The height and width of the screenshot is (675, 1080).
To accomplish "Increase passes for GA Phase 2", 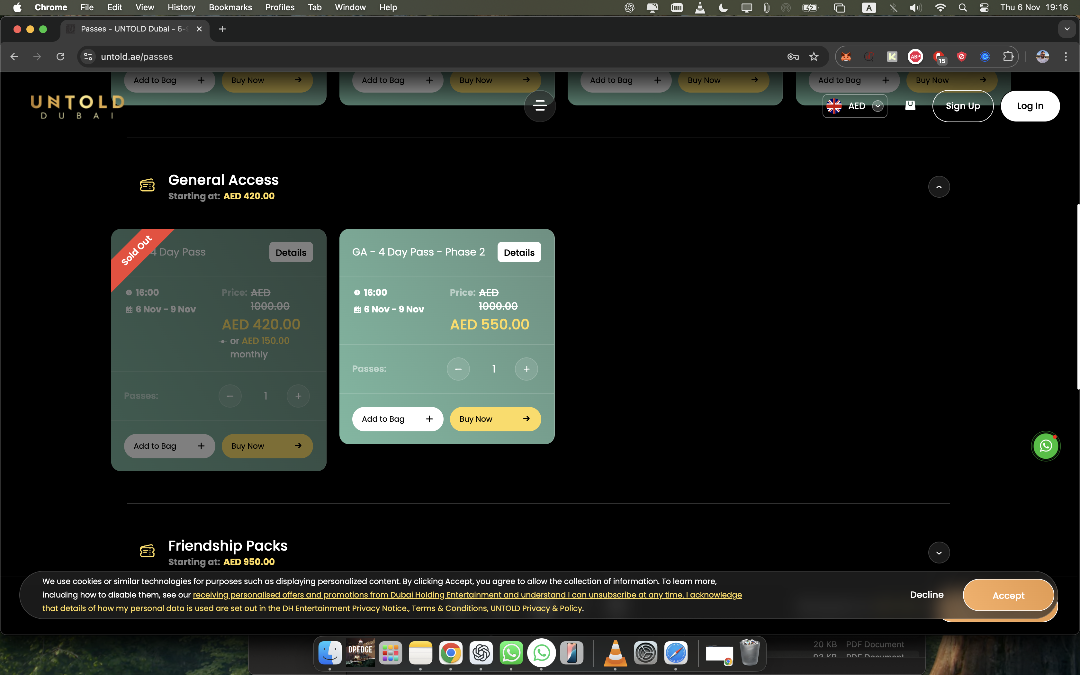I will [526, 369].
